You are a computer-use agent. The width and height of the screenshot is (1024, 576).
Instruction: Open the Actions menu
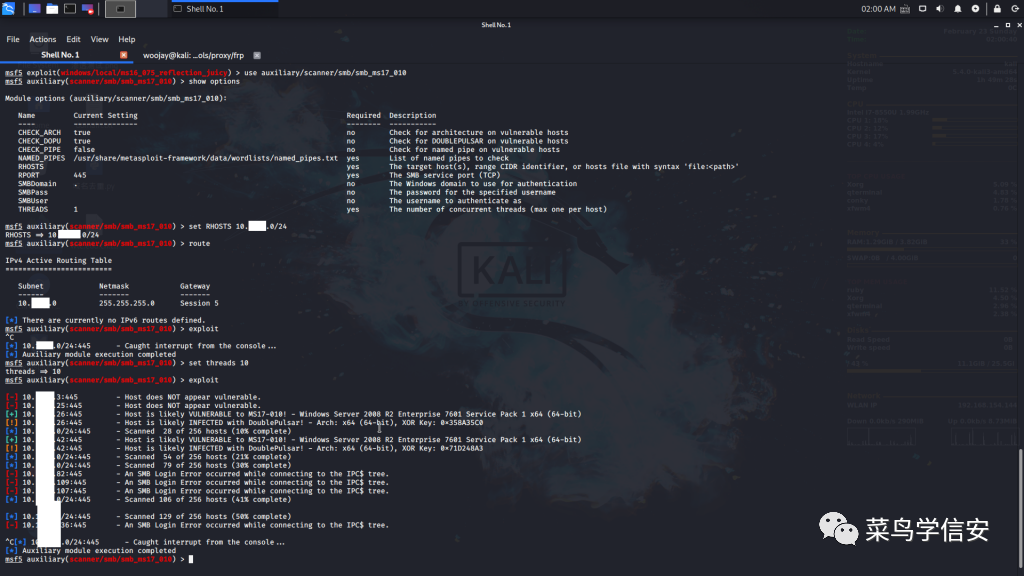click(x=42, y=39)
